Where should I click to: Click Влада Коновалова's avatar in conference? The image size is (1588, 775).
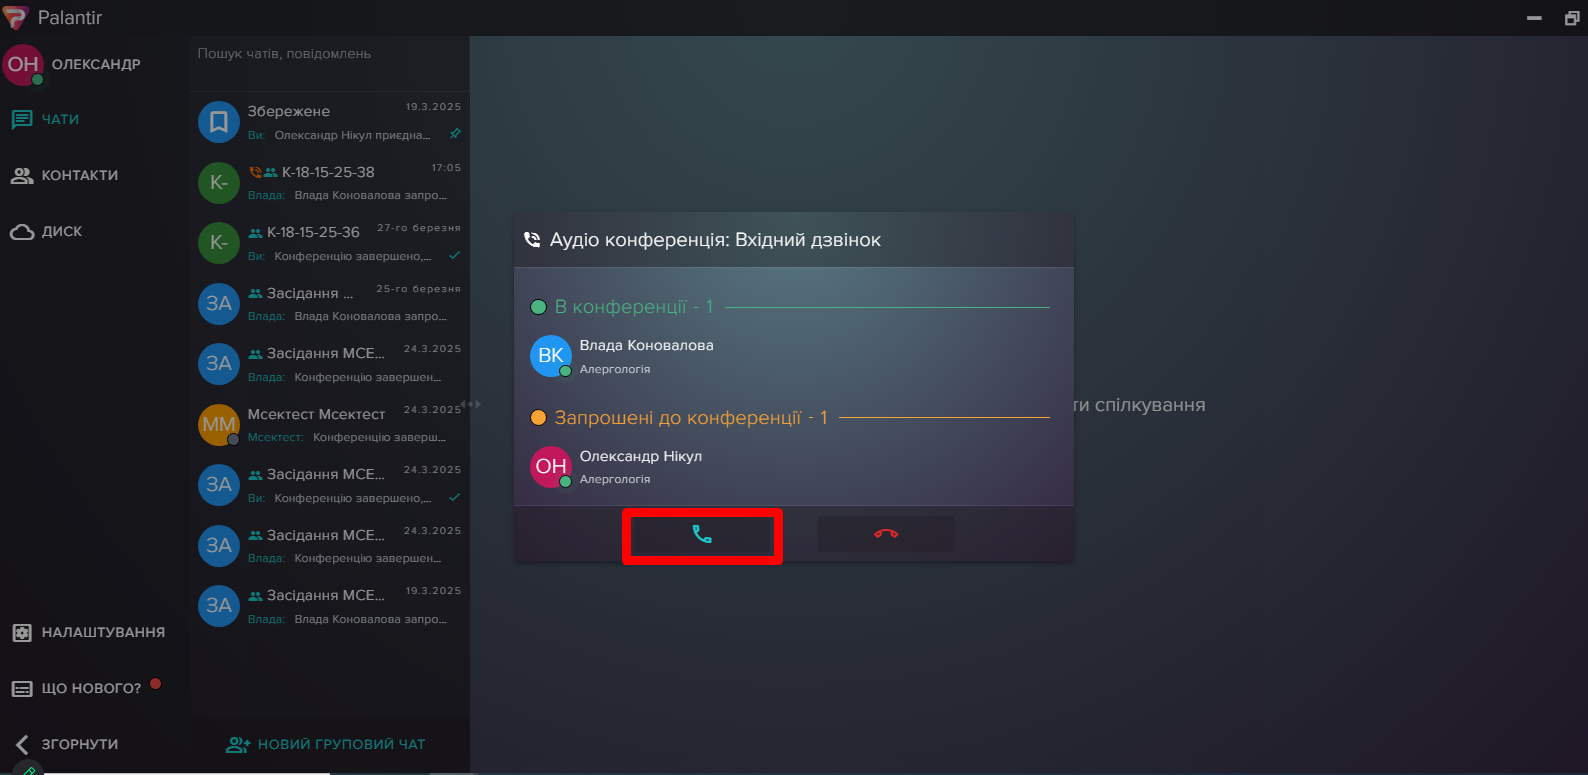pos(550,356)
